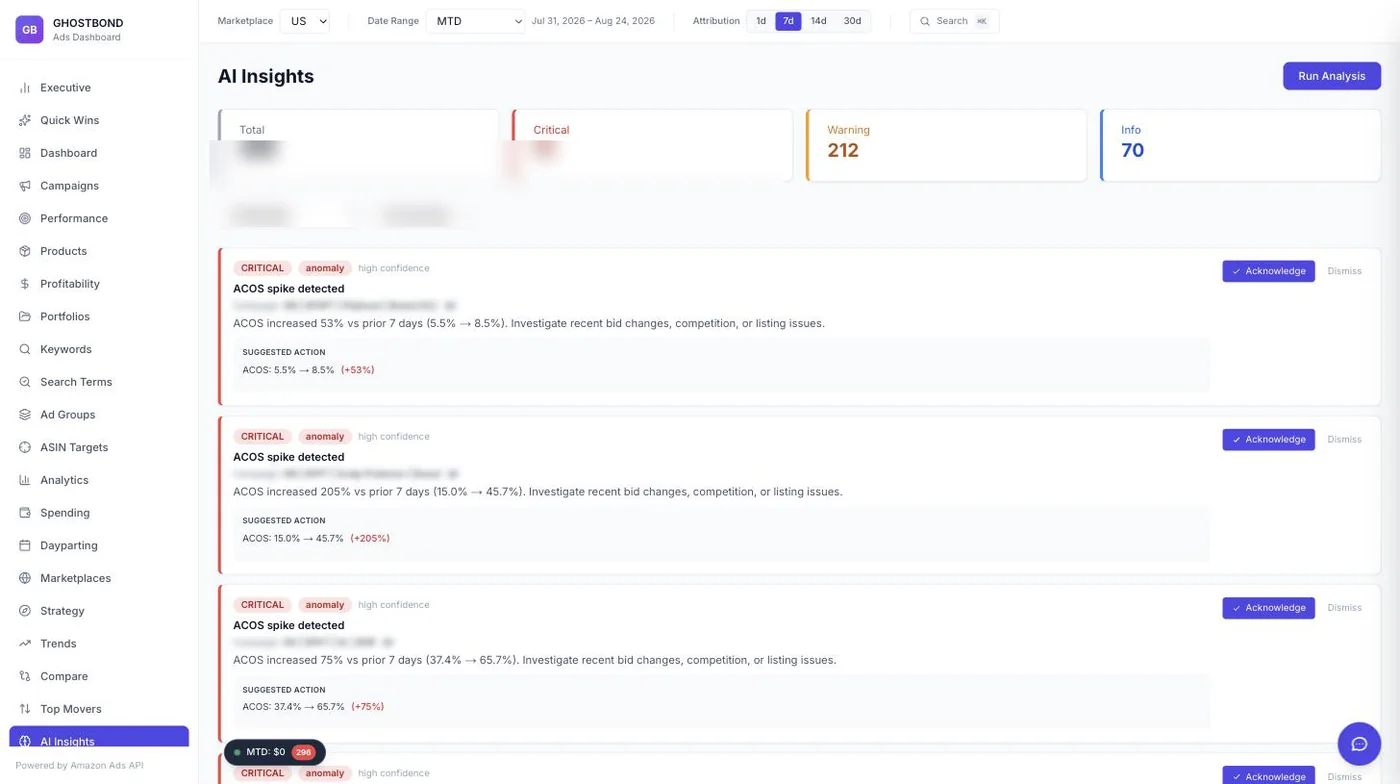Viewport: 1400px width, 784px height.
Task: Open Compare arrows icon
Action: (x=25, y=676)
